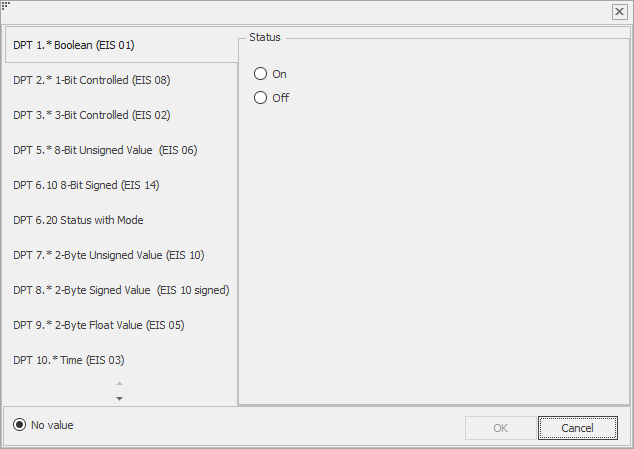Open the DPT 1.* Boolean tab
The width and height of the screenshot is (634, 449).
click(x=121, y=45)
